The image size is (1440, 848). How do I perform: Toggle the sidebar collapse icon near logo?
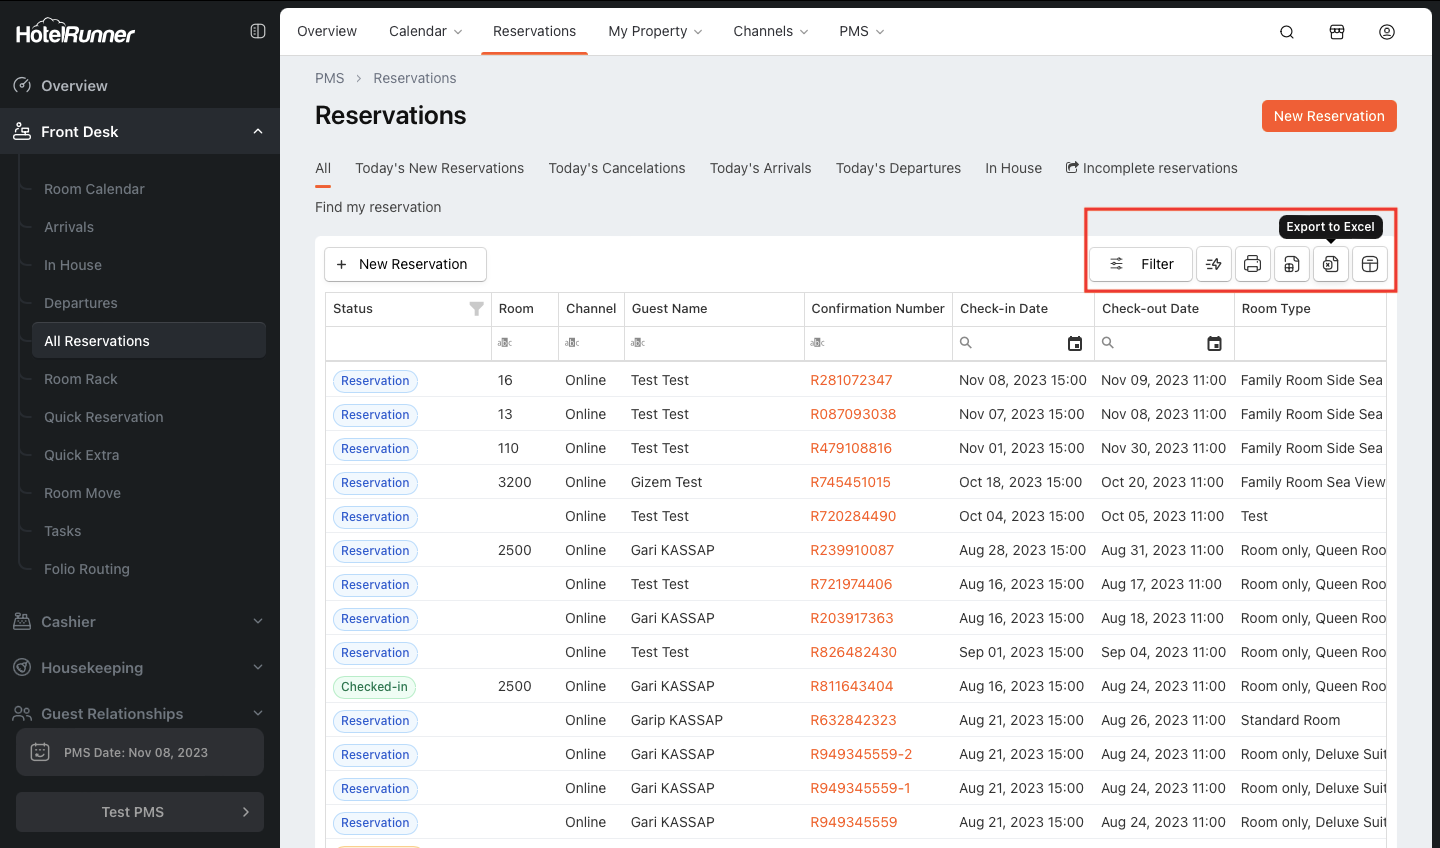[x=257, y=31]
